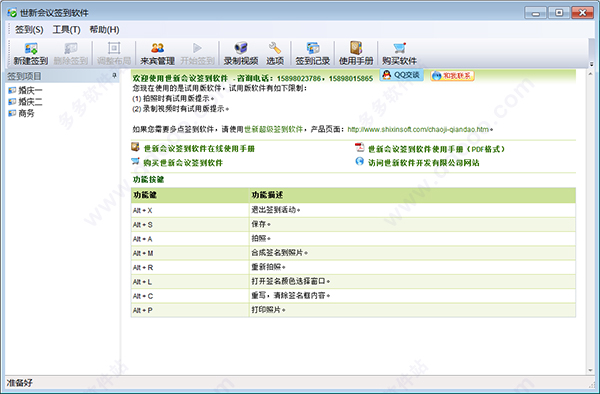Screen dimensions: 600x394
Task: Click the Alt + L shortcut cell
Action: (x=190, y=282)
